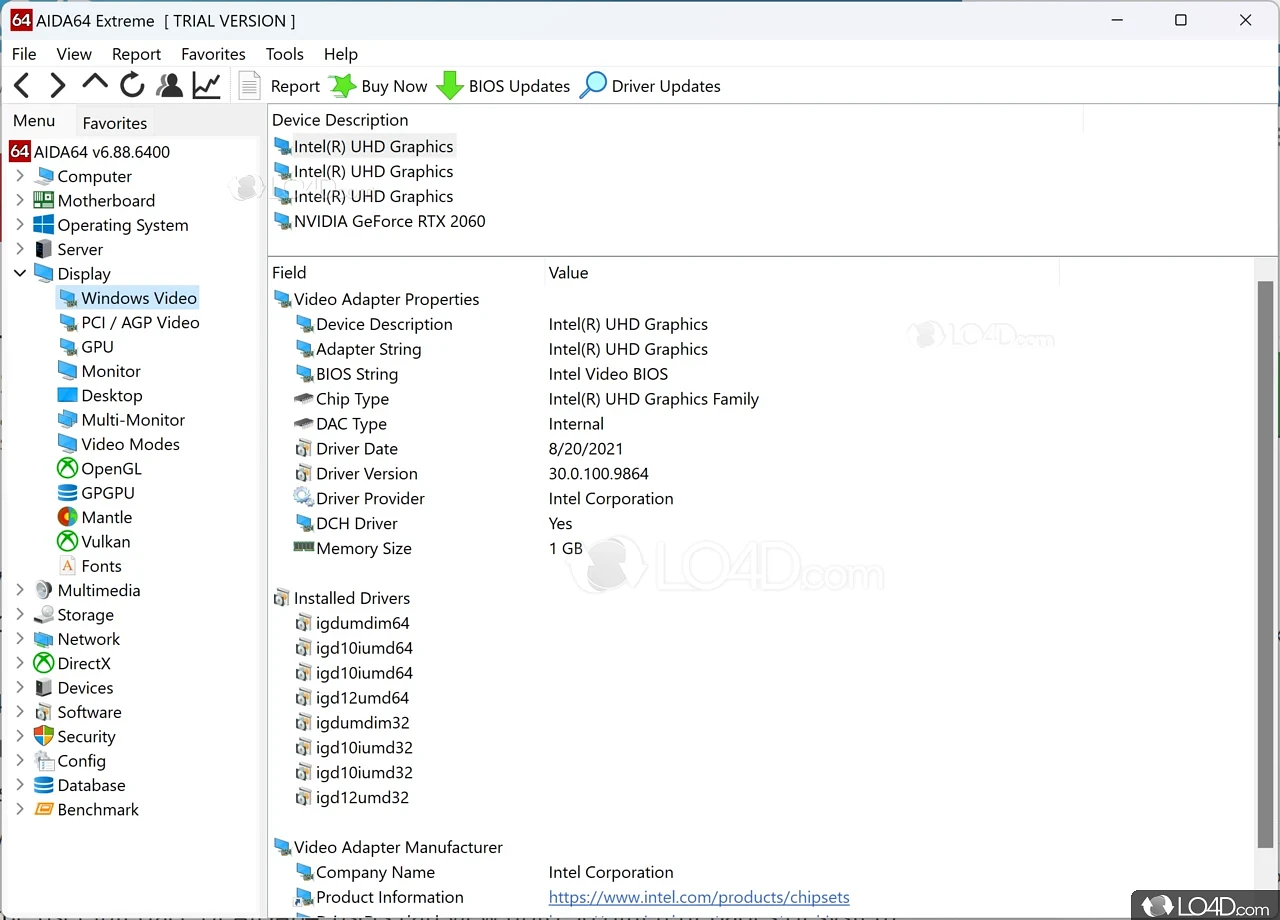Click the Back navigation arrow
This screenshot has width=1280, height=920.
22,86
